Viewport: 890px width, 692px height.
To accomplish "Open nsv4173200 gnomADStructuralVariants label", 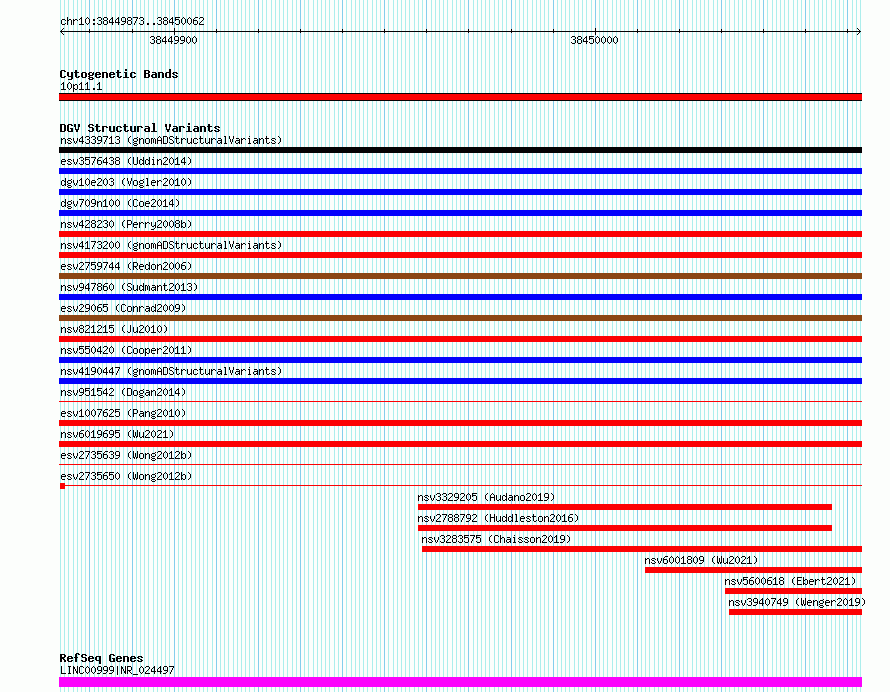I will click(x=171, y=245).
